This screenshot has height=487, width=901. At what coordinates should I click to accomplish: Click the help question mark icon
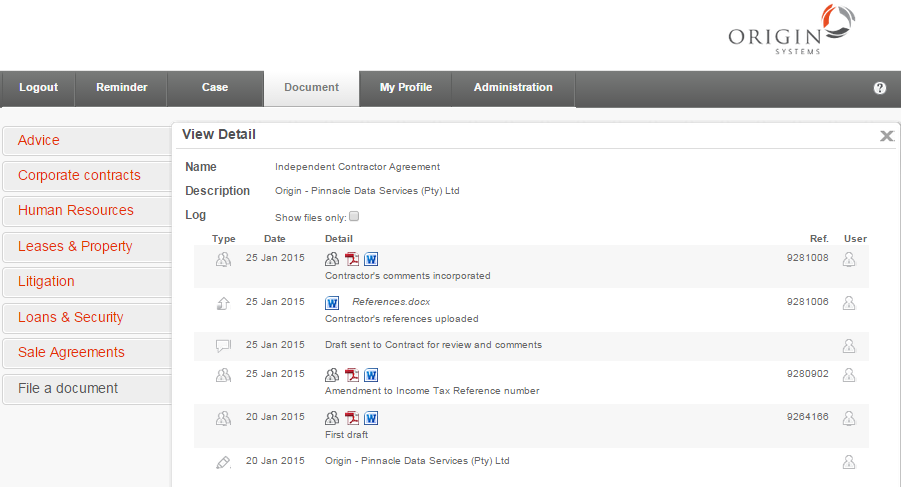click(x=880, y=88)
